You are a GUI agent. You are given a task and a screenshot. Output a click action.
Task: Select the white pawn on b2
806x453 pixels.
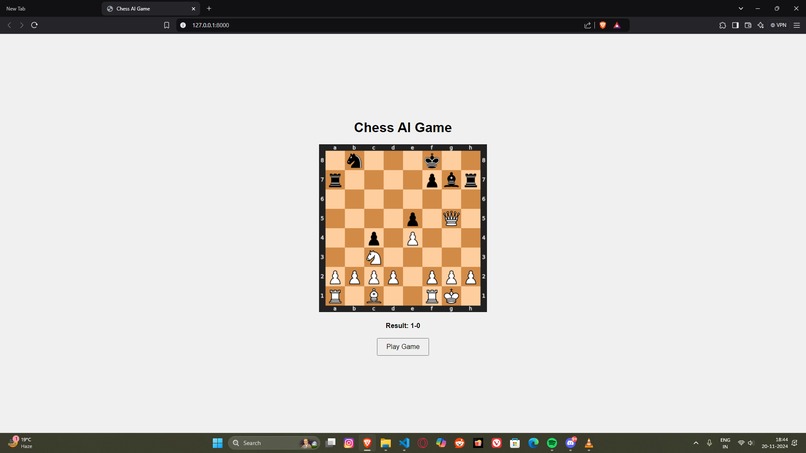354,277
